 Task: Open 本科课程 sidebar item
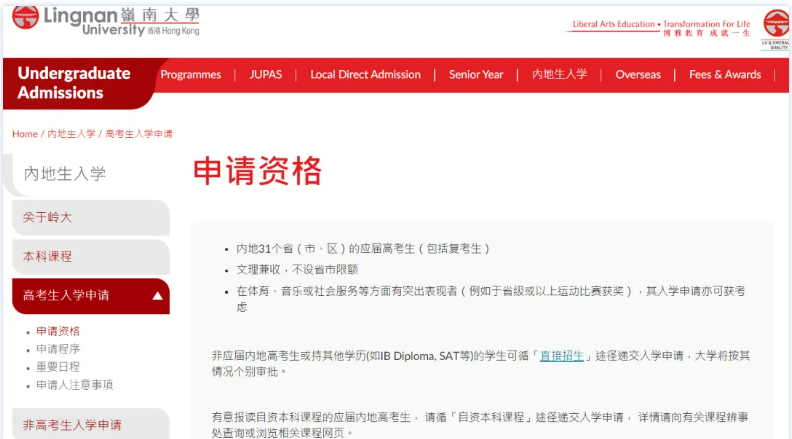pyautogui.click(x=48, y=256)
